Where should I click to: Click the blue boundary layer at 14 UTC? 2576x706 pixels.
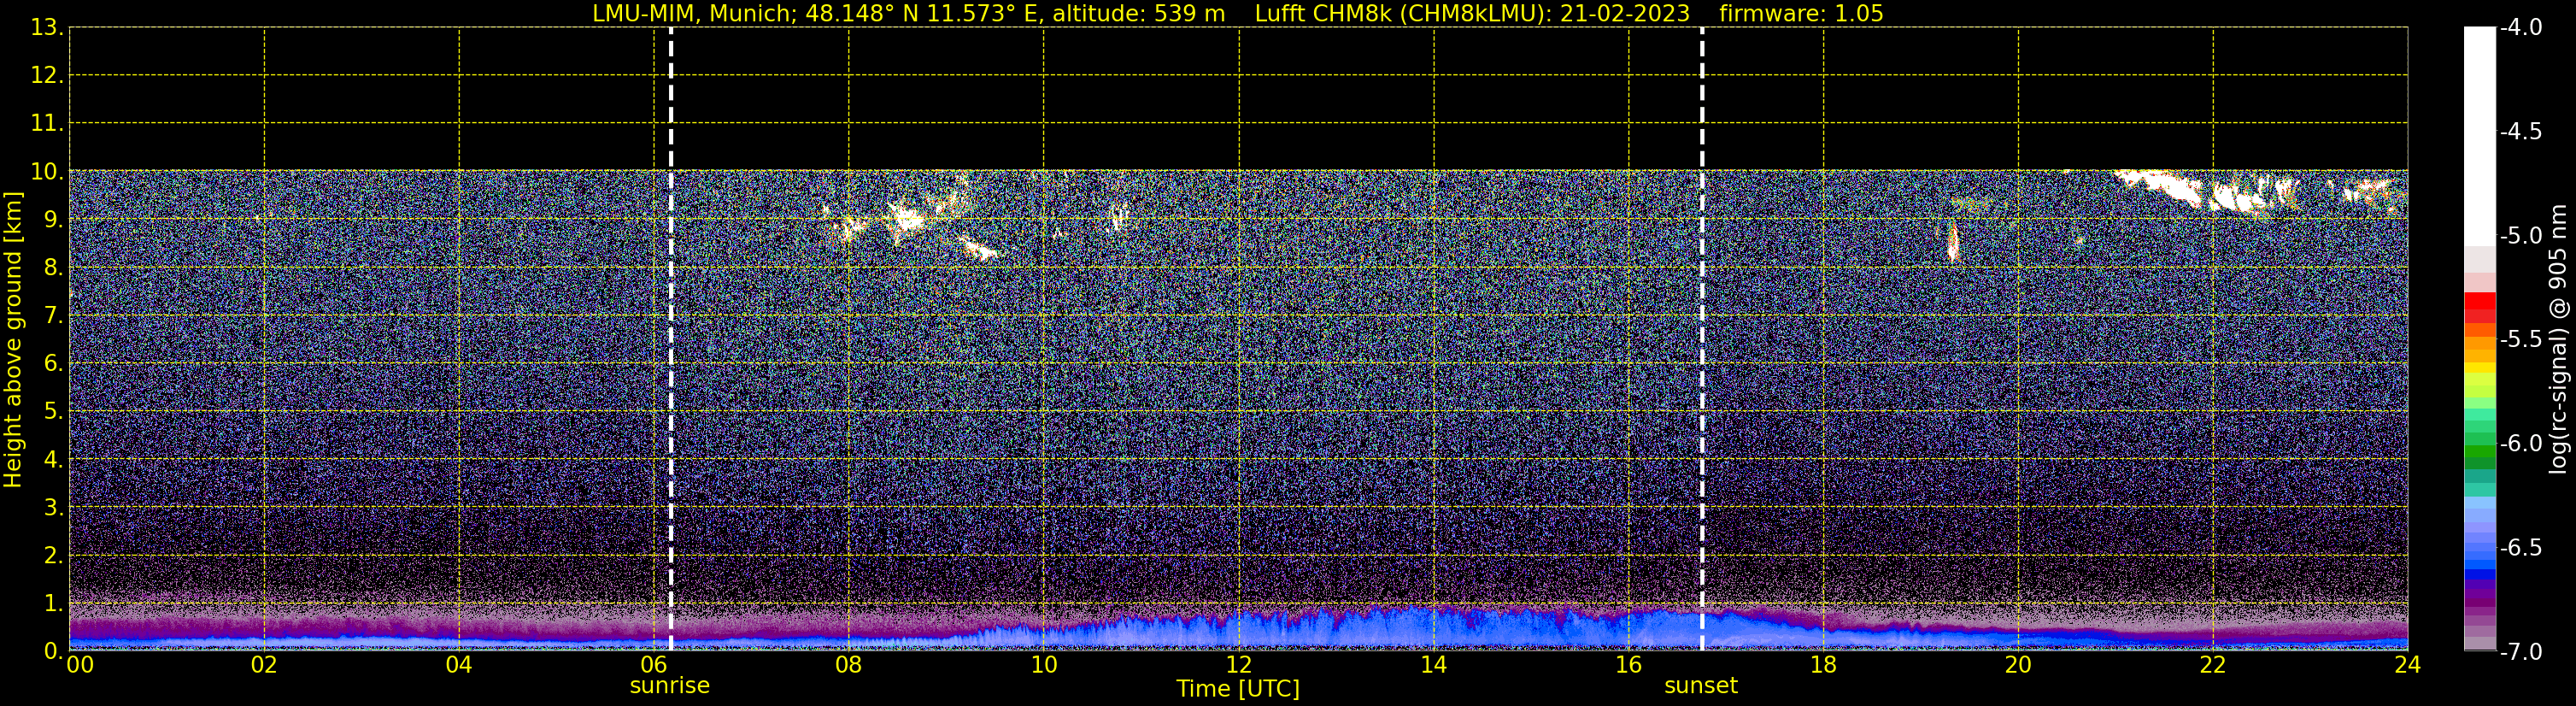click(1434, 630)
